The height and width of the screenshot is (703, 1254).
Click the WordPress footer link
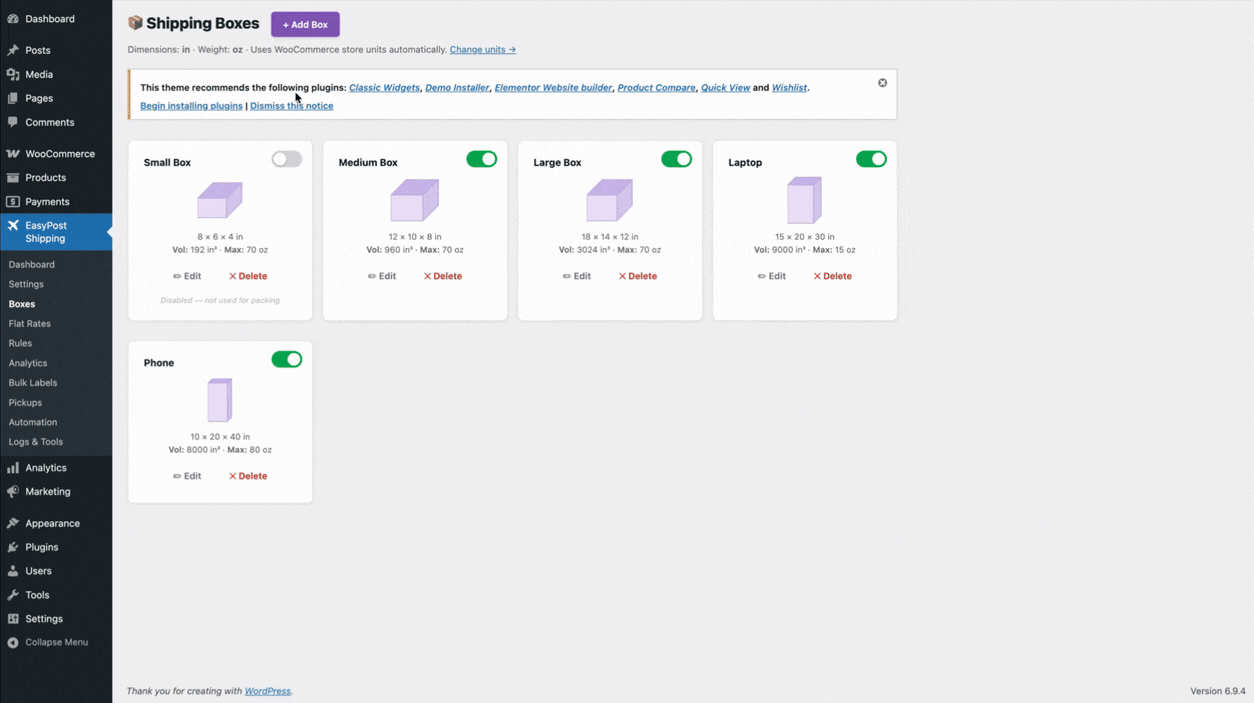pos(268,691)
